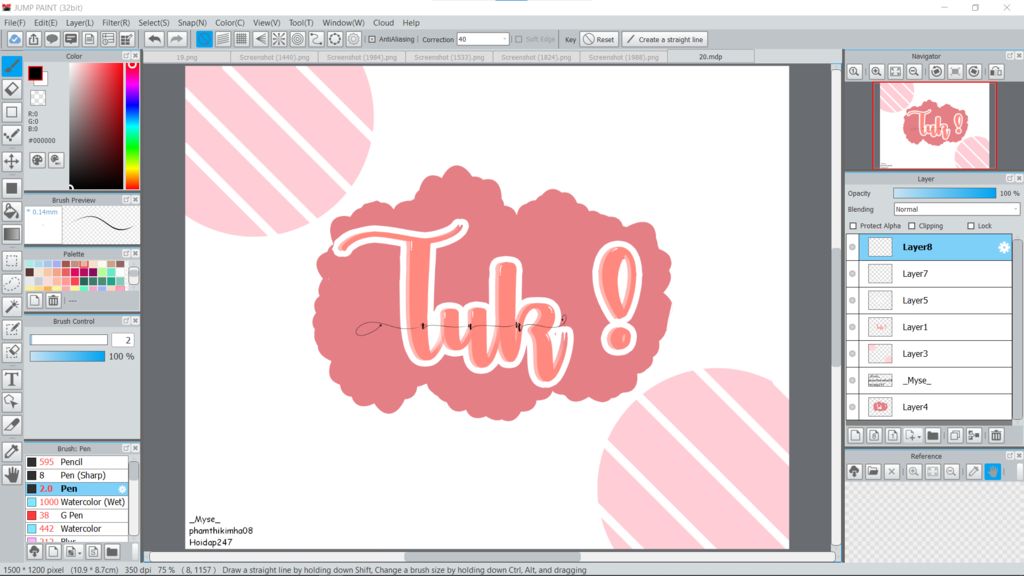
Task: Zoom out using the Navigator magnifier minus
Action: pos(914,71)
